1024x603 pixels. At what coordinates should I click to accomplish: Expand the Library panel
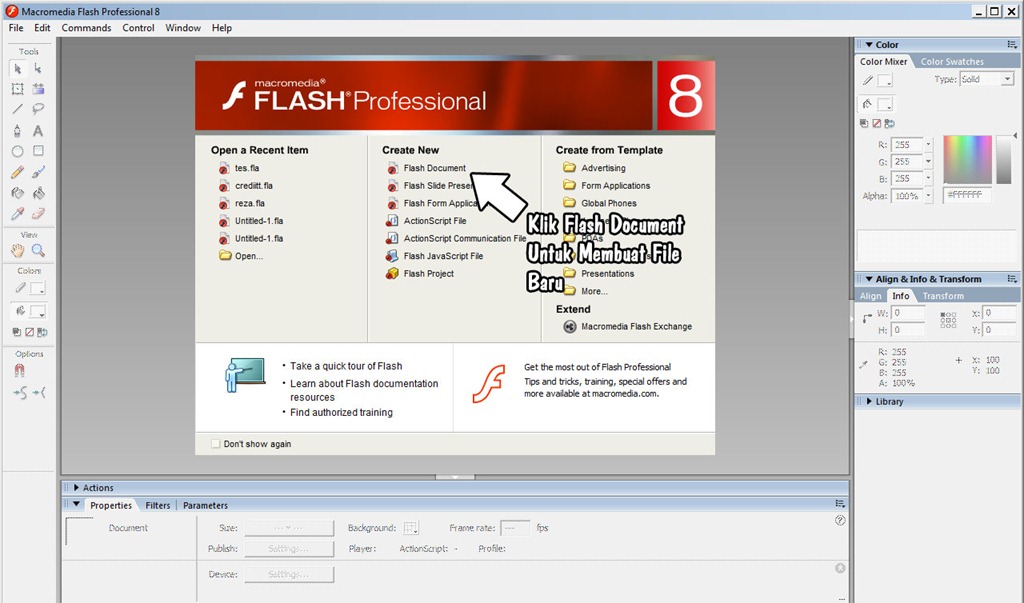(x=869, y=401)
